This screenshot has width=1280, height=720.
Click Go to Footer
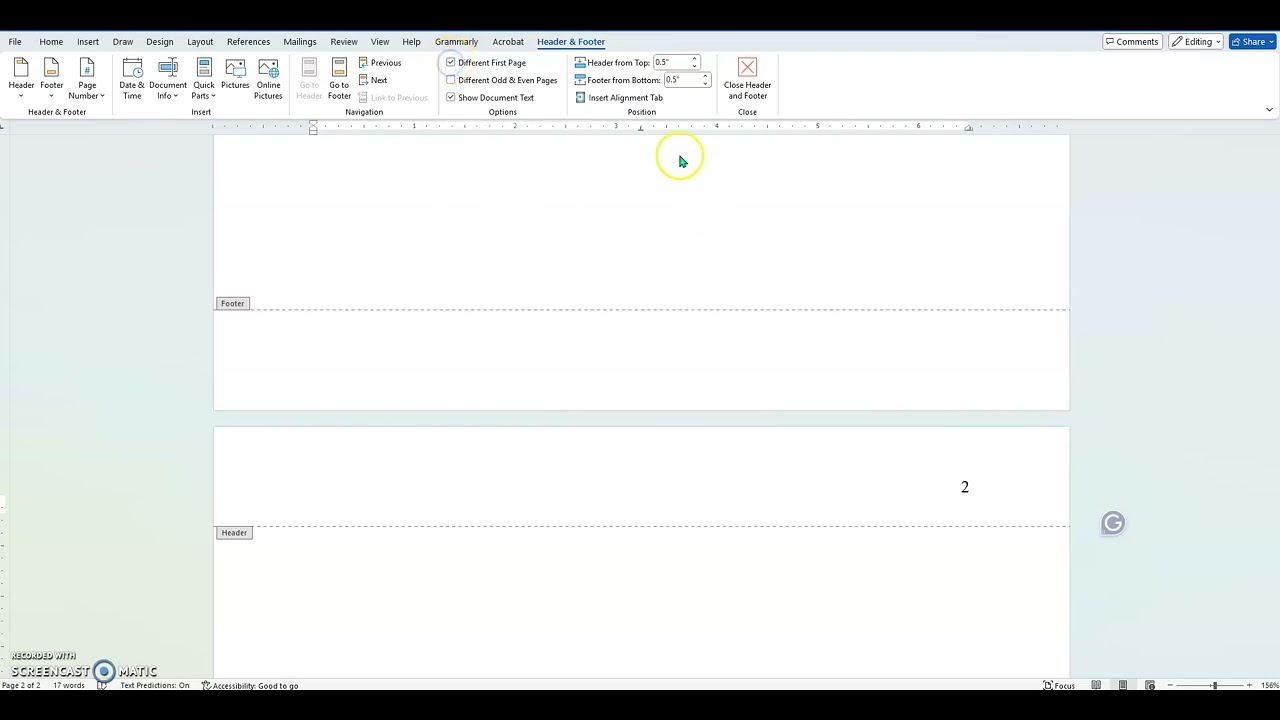tap(339, 78)
